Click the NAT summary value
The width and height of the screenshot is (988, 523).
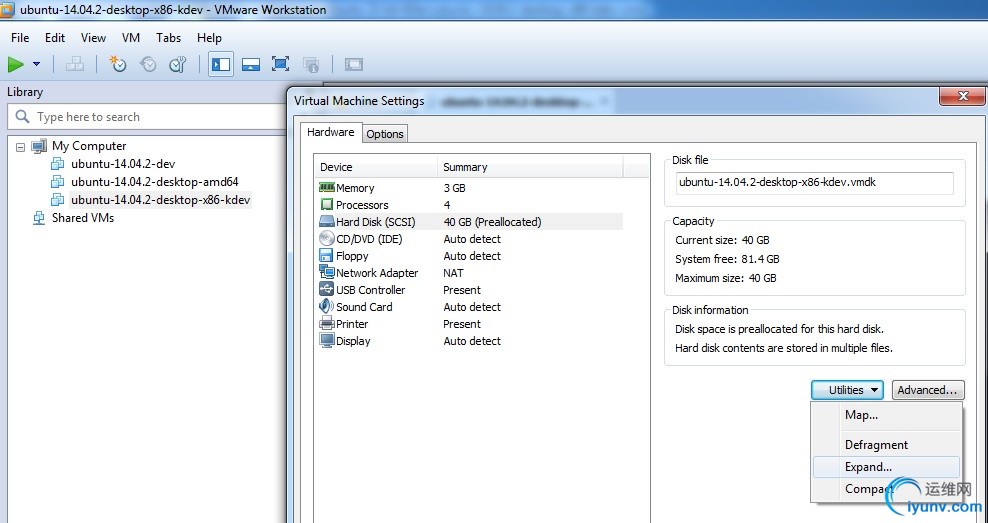point(453,273)
